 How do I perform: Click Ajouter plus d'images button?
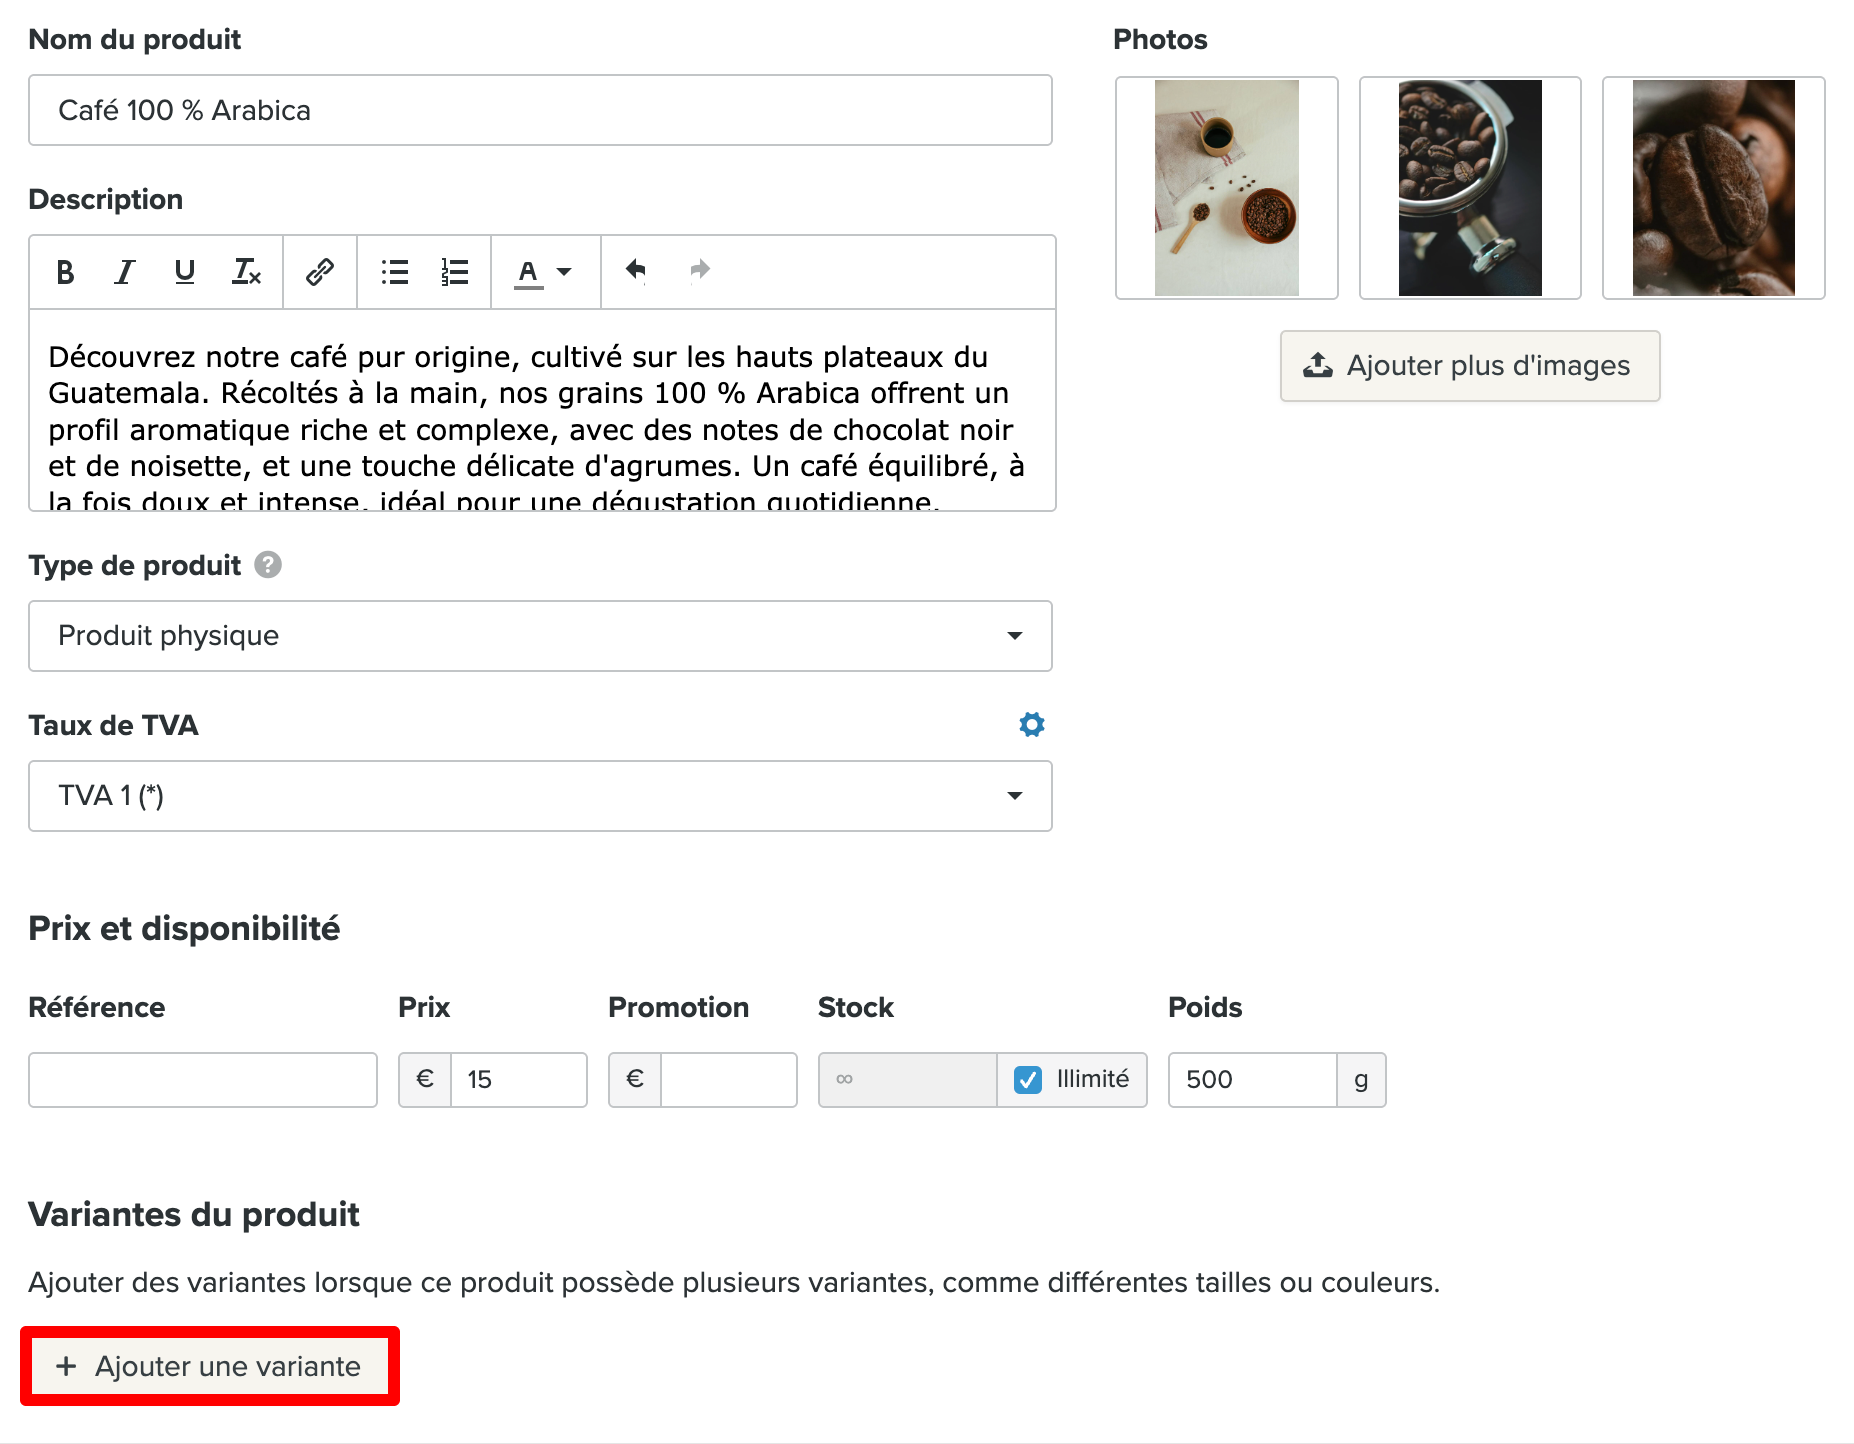point(1469,366)
